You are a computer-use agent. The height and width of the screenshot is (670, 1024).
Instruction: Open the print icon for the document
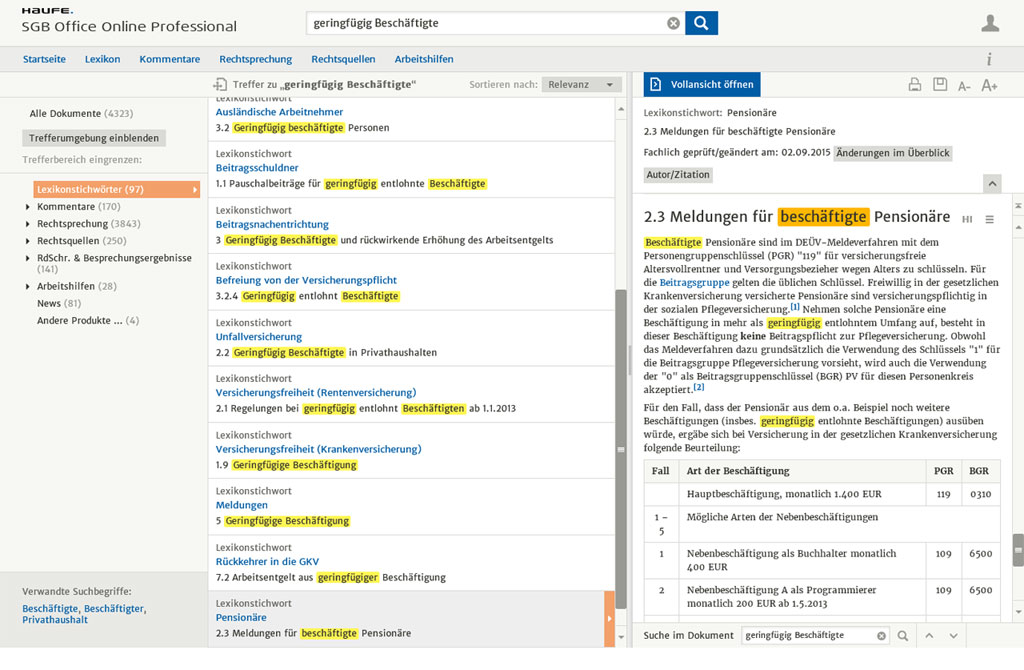tap(914, 85)
